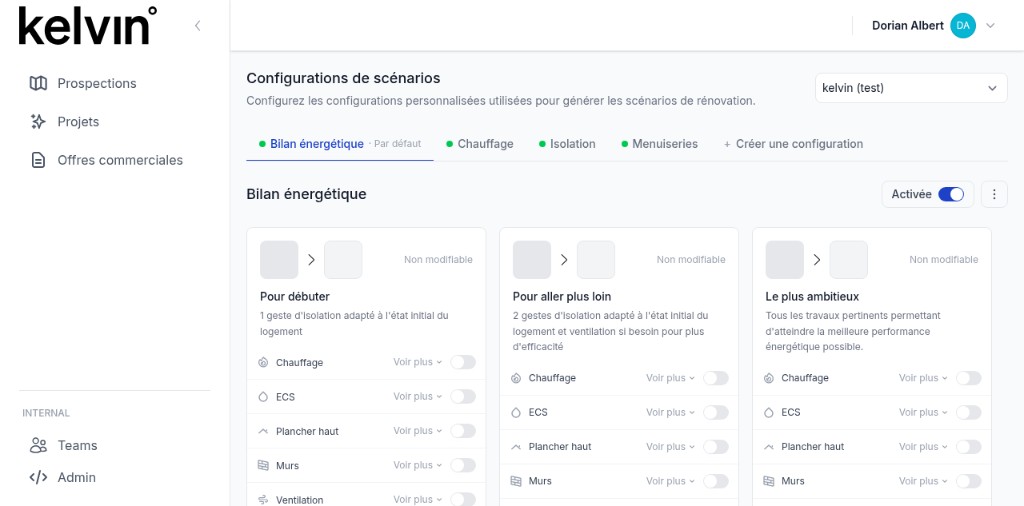Image resolution: width=1024 pixels, height=506 pixels.
Task: Click Murs wall icon in Pour débuter
Action: tap(263, 466)
